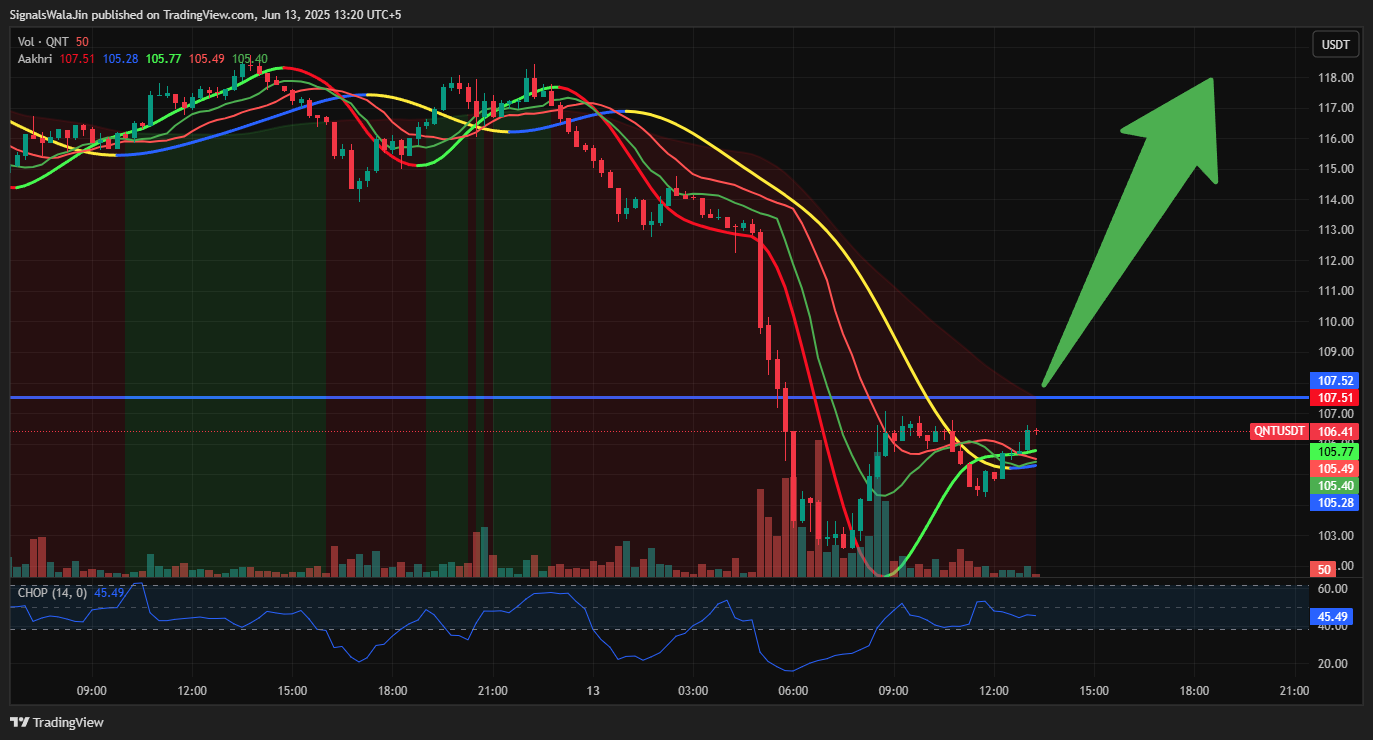Open the USDT currency selector
The image size is (1373, 740).
1336,44
